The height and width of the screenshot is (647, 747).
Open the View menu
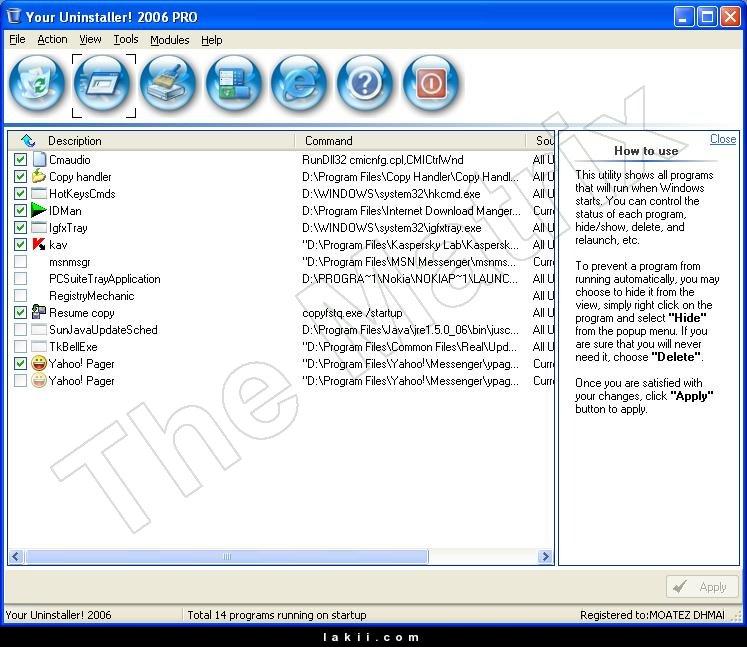coord(90,40)
